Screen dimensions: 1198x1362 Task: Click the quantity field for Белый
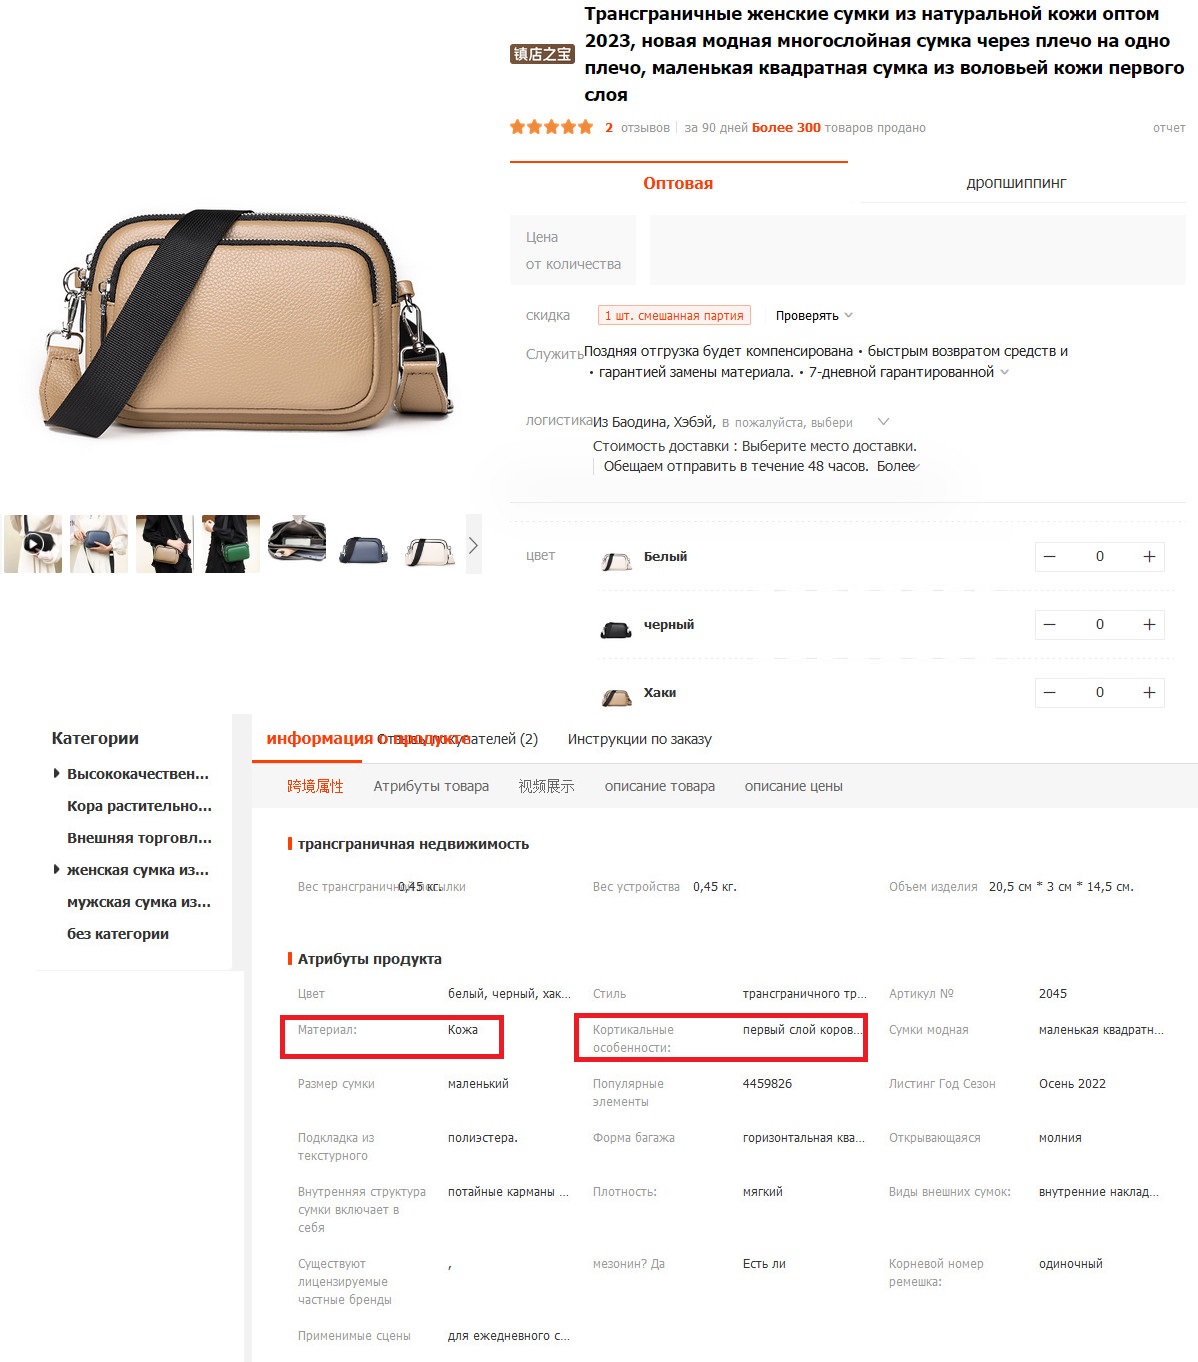pos(1100,557)
